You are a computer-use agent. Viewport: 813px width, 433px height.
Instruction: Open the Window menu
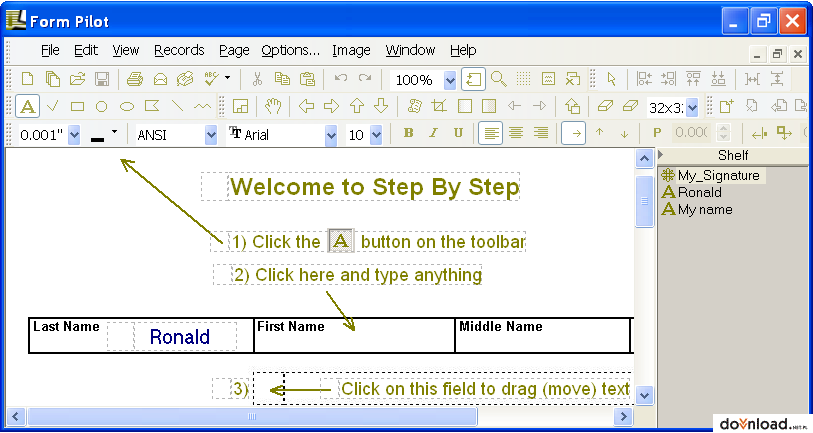point(410,50)
